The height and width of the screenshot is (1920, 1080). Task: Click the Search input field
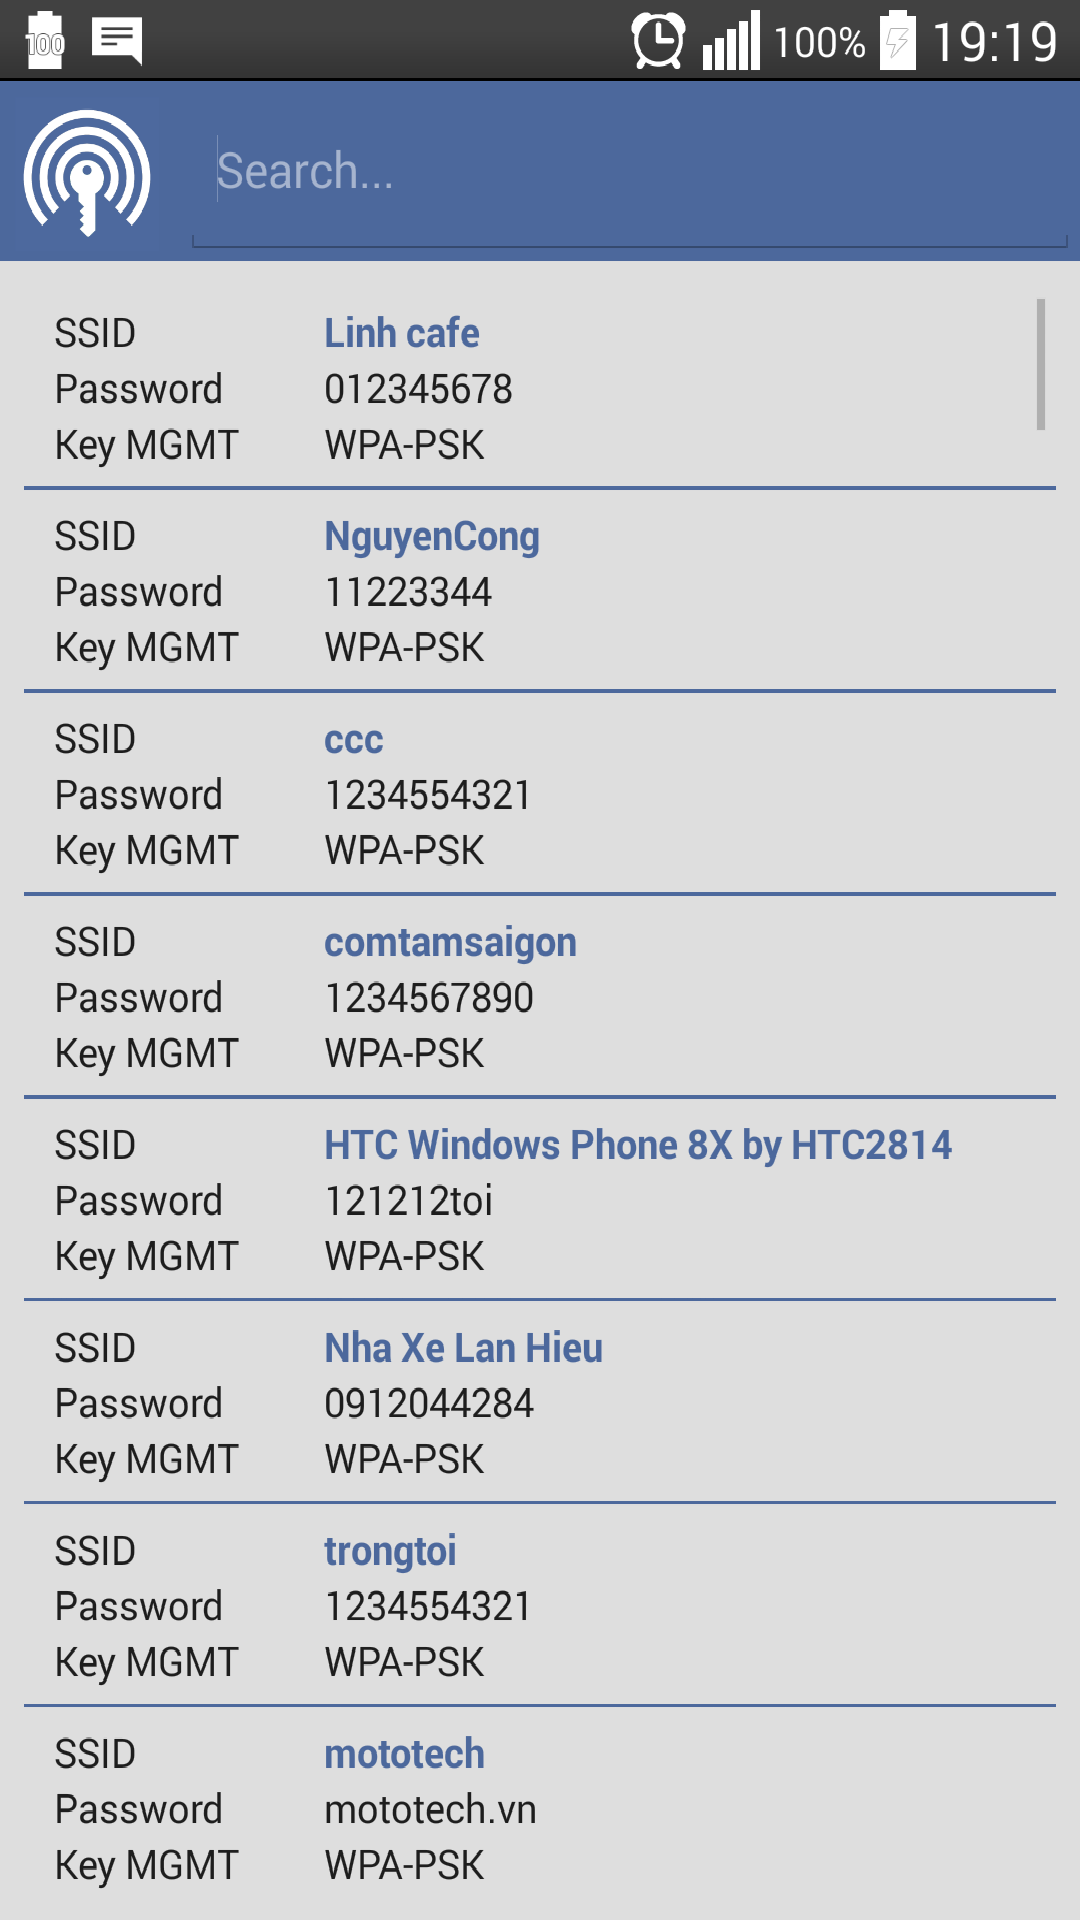[630, 172]
